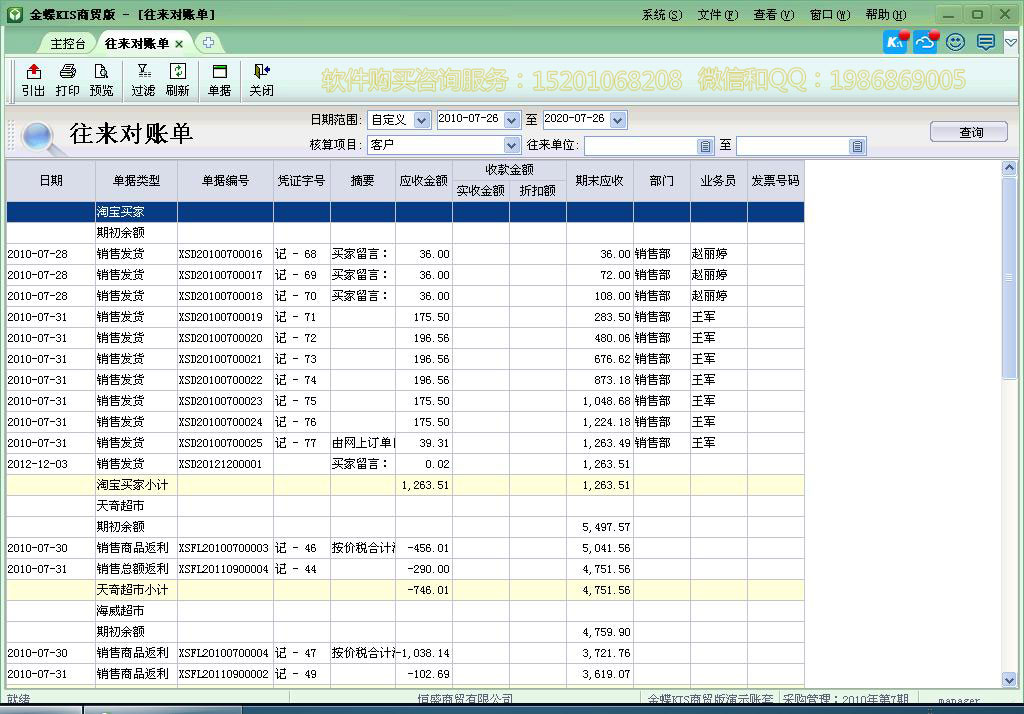Expand the 日期范围 自定义 dropdown

point(421,120)
